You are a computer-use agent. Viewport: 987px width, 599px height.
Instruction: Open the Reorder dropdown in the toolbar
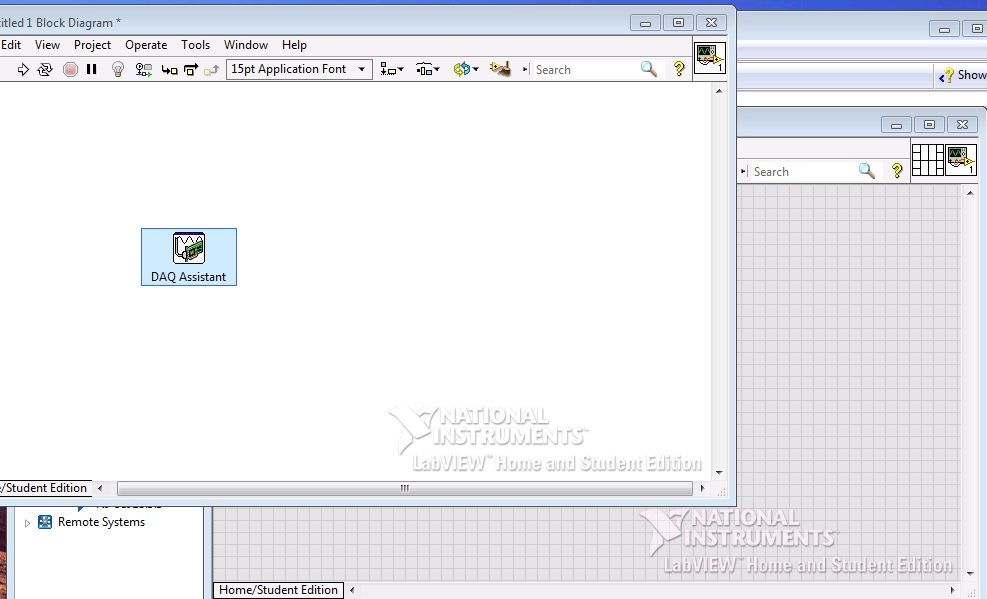pyautogui.click(x=466, y=69)
